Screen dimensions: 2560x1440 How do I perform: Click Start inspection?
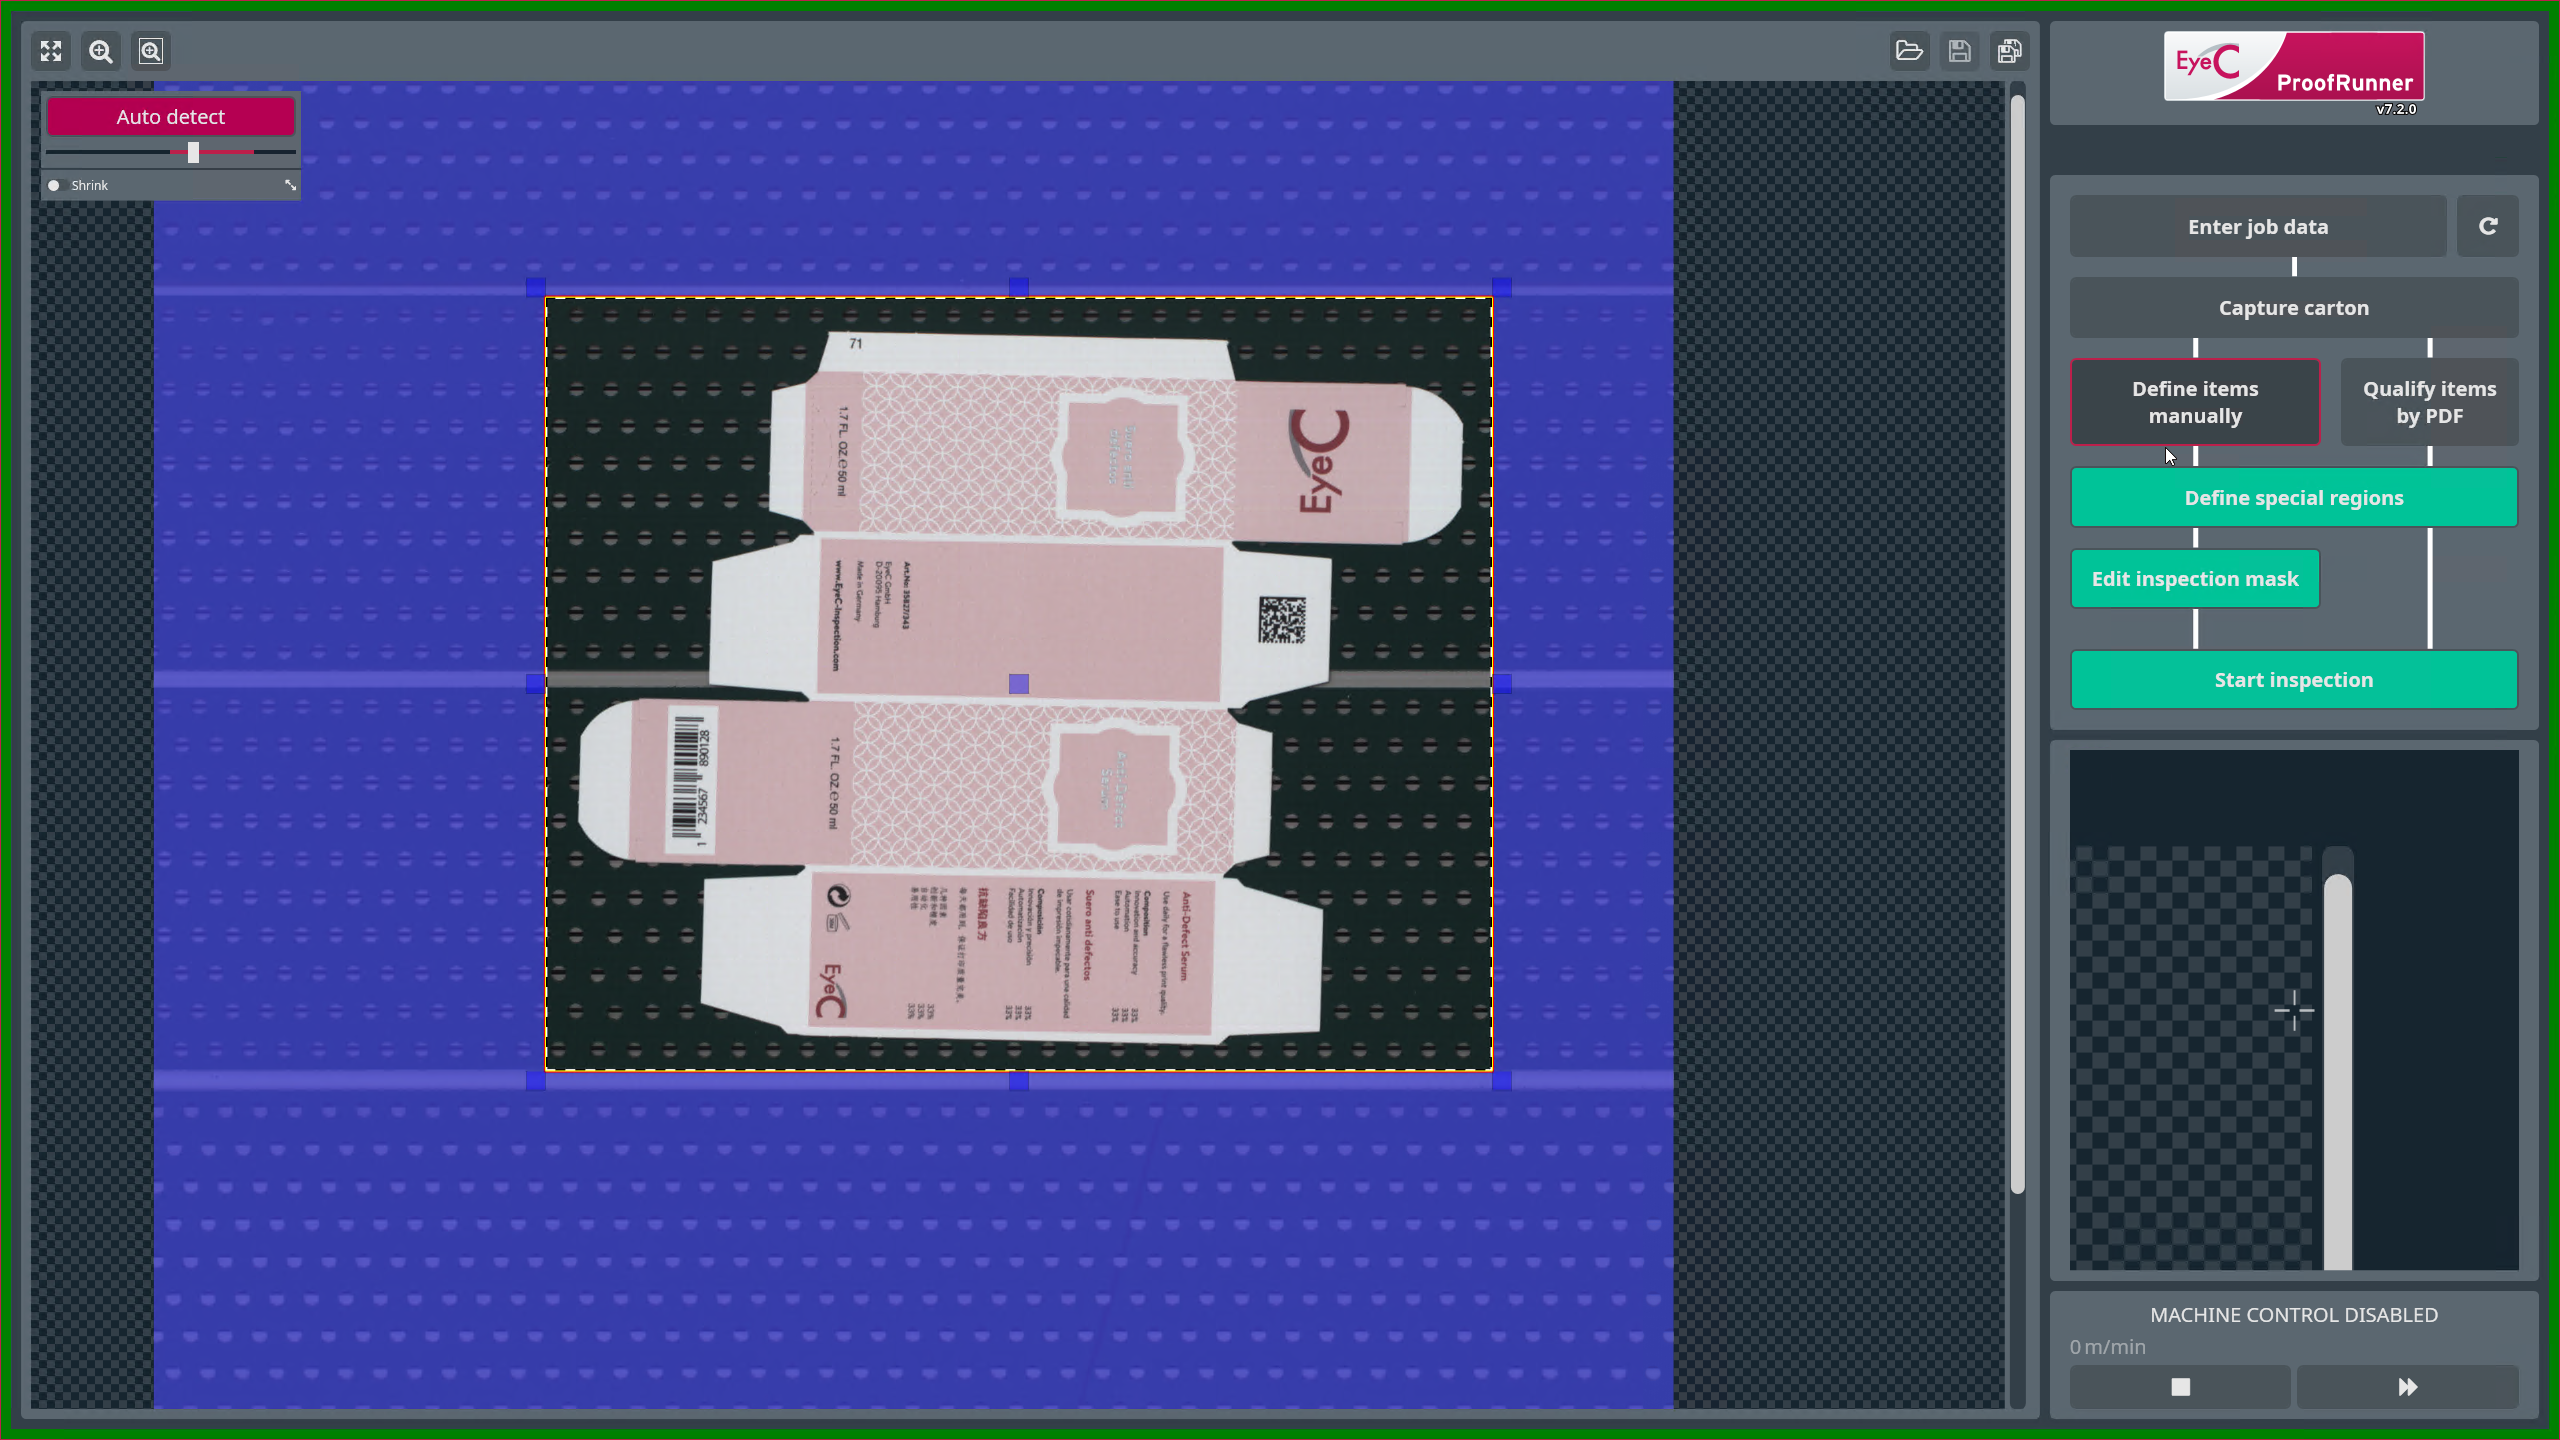tap(2294, 680)
